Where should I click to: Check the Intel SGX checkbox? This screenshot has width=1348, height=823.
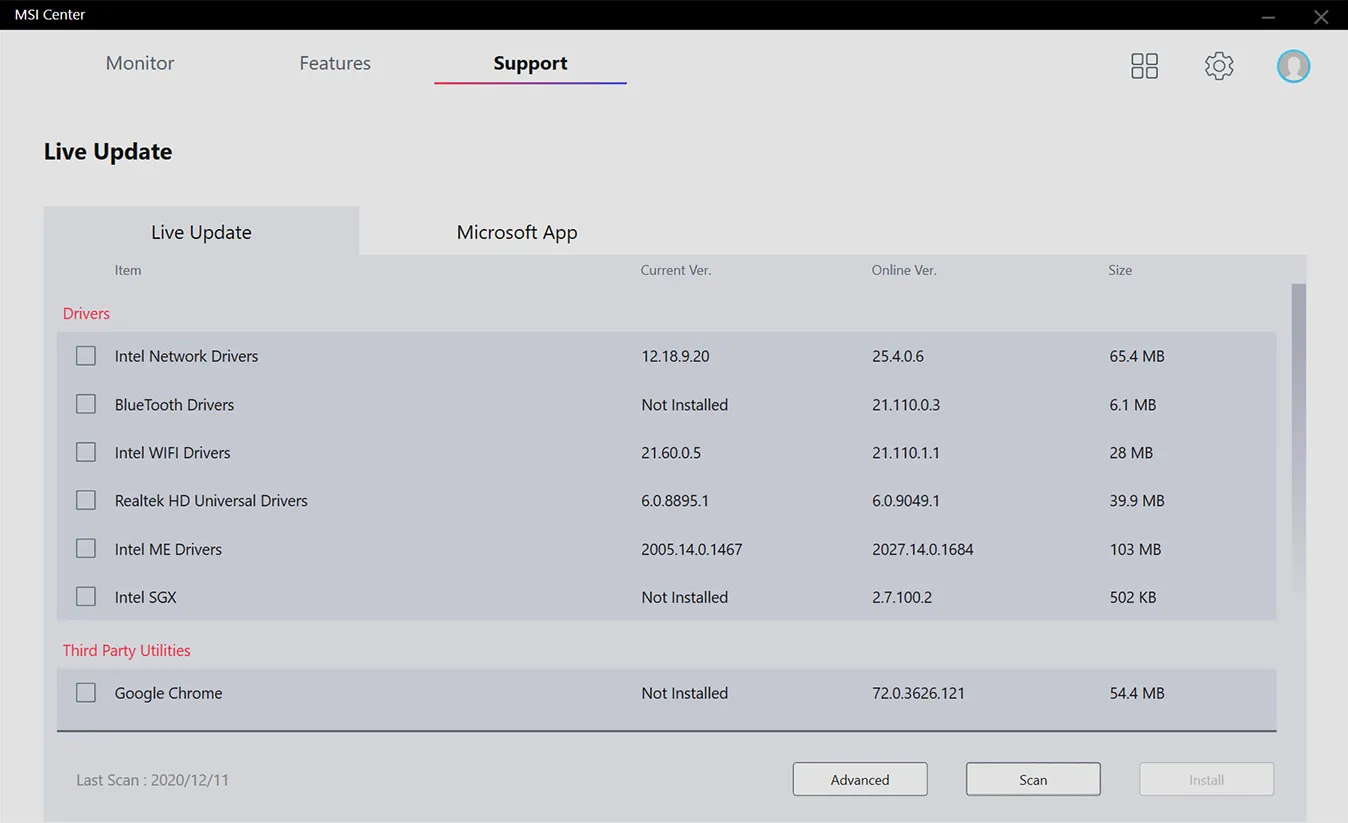click(86, 597)
